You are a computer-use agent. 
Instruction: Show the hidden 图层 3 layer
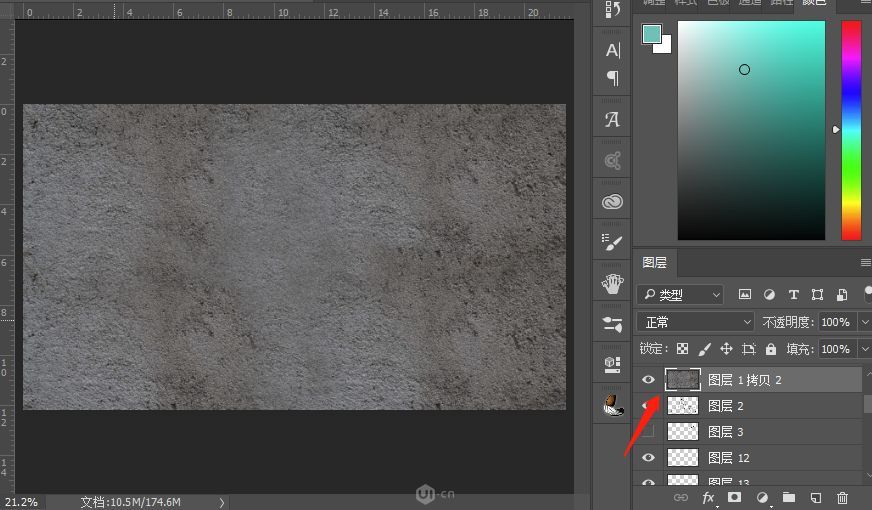point(648,432)
